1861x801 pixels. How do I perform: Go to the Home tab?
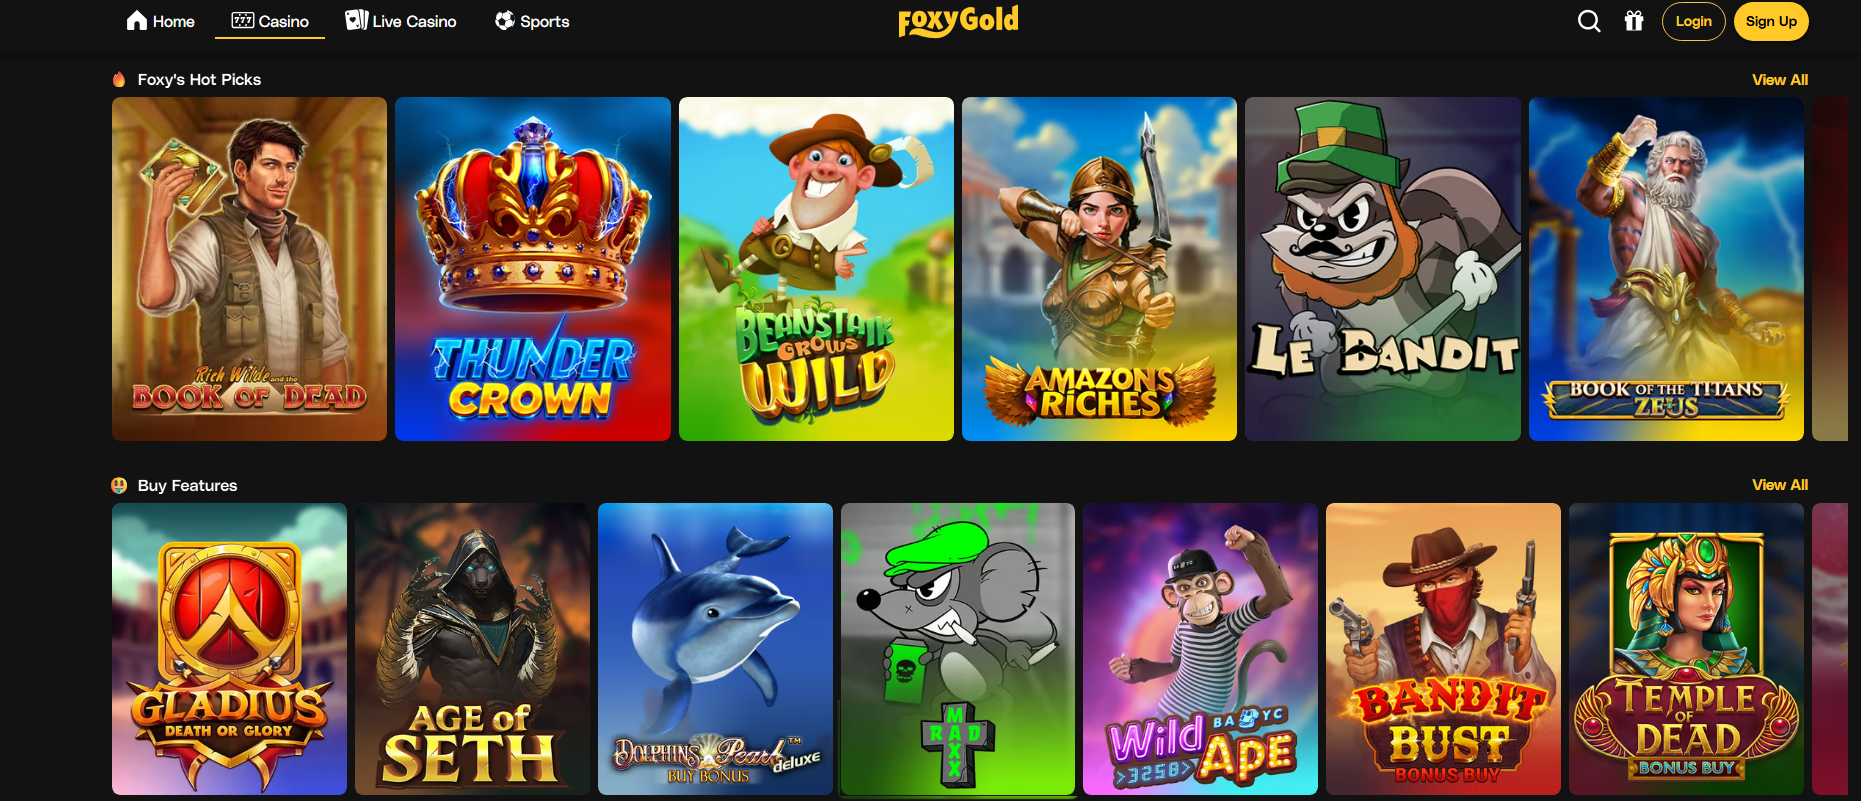(161, 21)
